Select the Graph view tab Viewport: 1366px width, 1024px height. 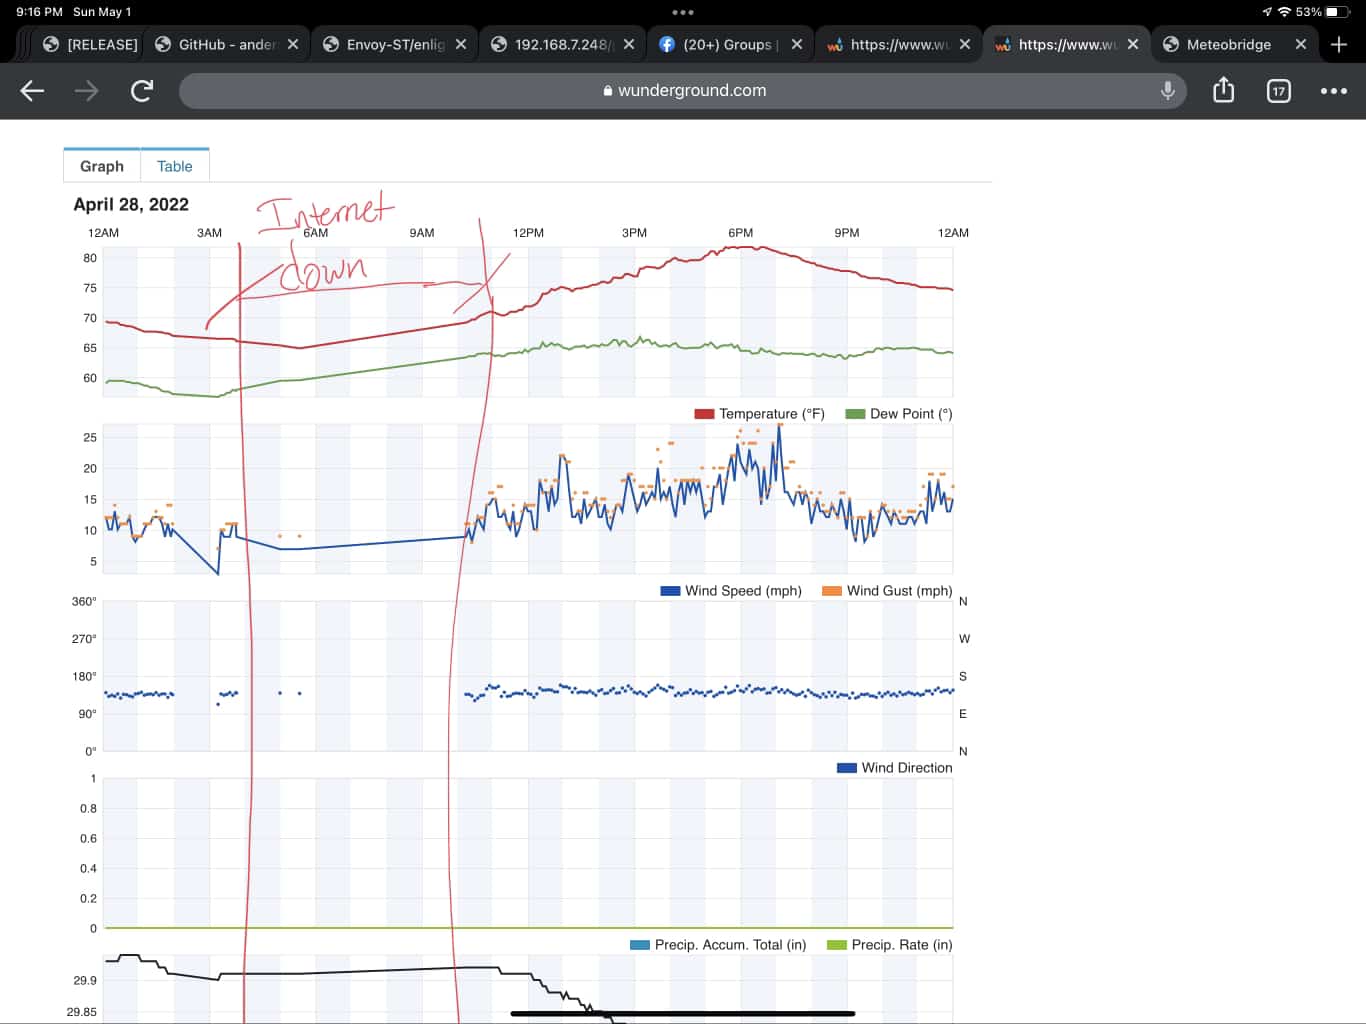pos(102,166)
